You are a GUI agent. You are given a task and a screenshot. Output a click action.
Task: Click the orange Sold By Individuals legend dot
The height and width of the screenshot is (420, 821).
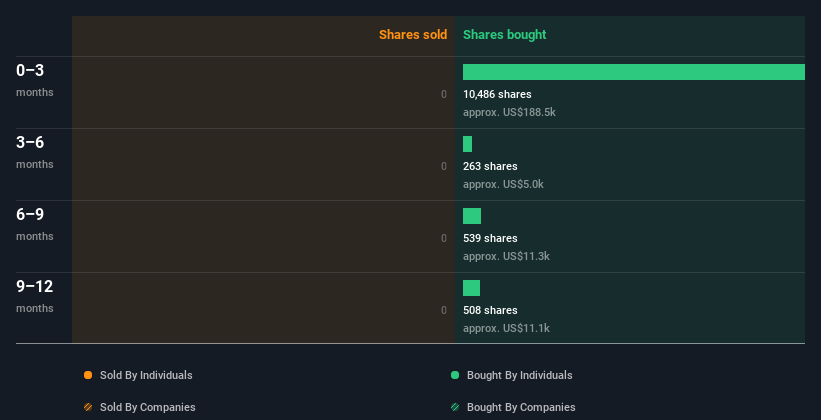(x=88, y=375)
